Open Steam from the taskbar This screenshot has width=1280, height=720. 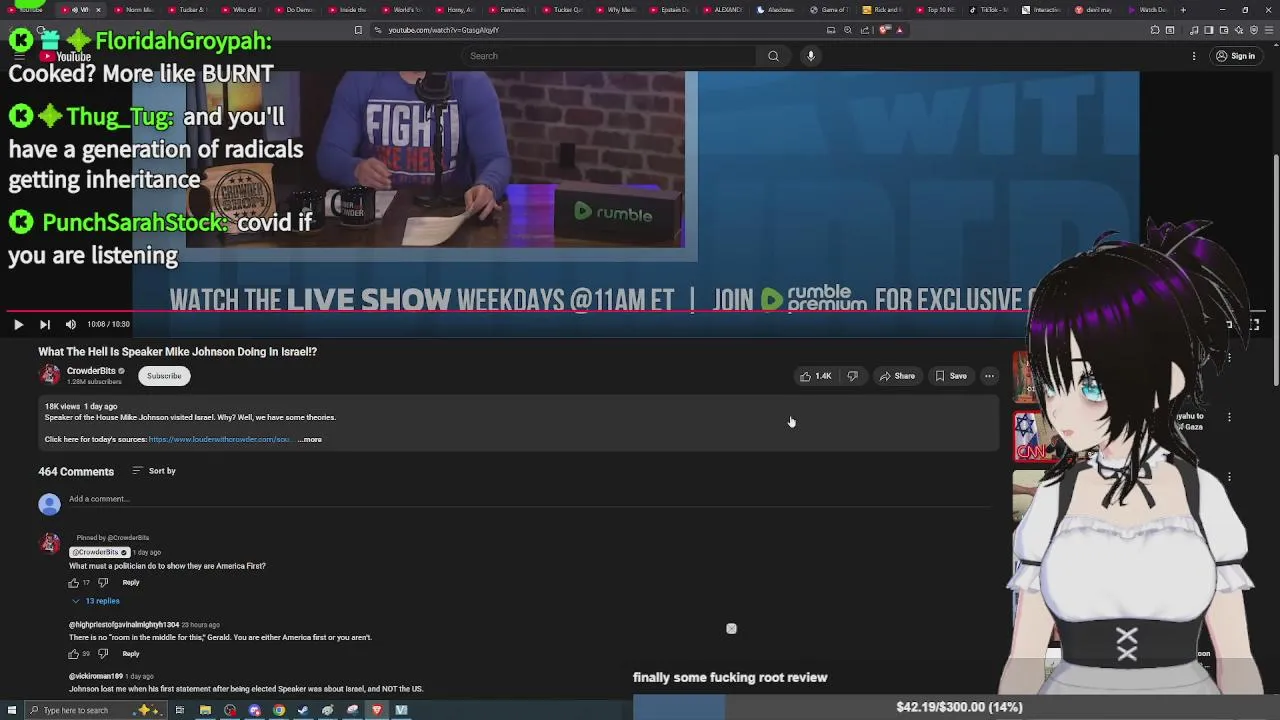pos(303,710)
